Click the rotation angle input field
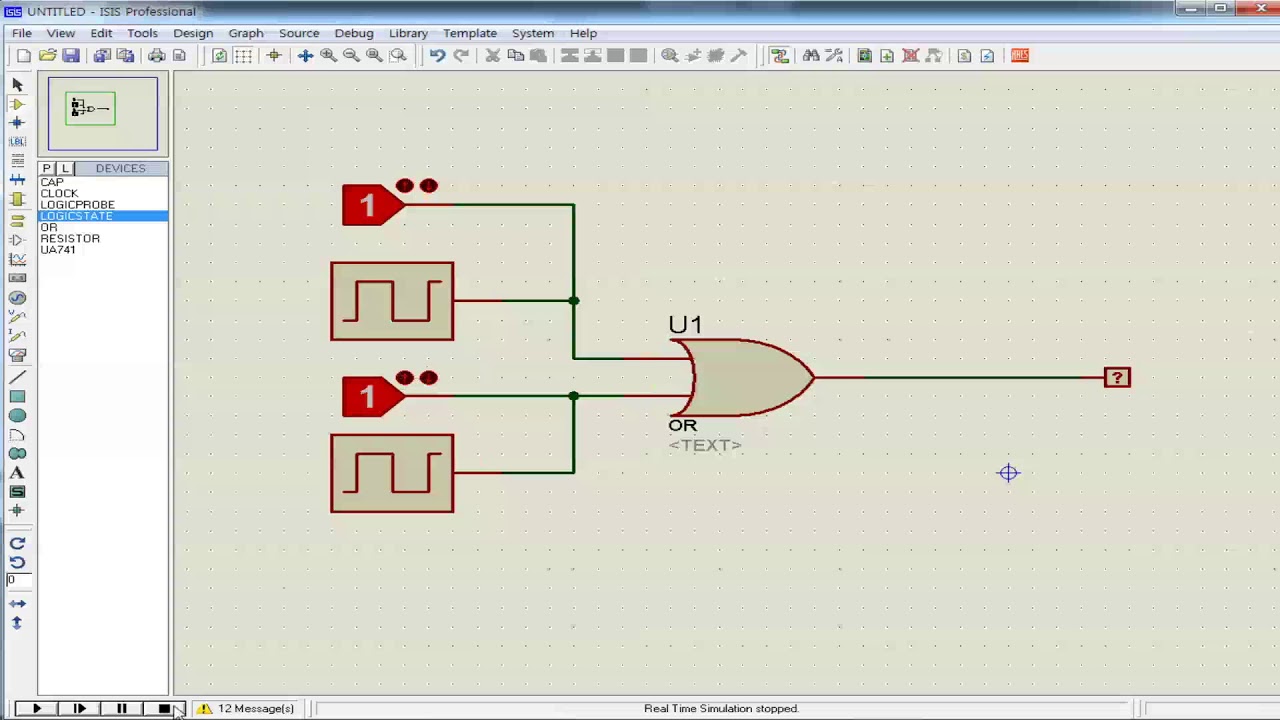 coord(20,581)
